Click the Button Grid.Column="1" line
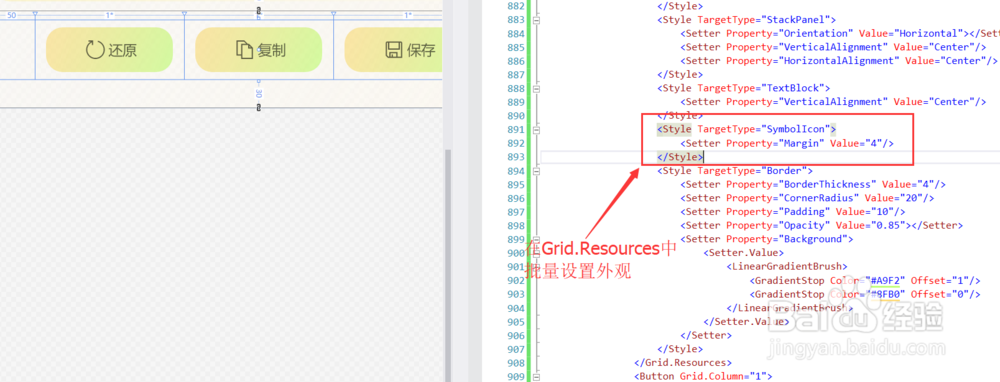This screenshot has width=1000, height=382. click(x=703, y=376)
